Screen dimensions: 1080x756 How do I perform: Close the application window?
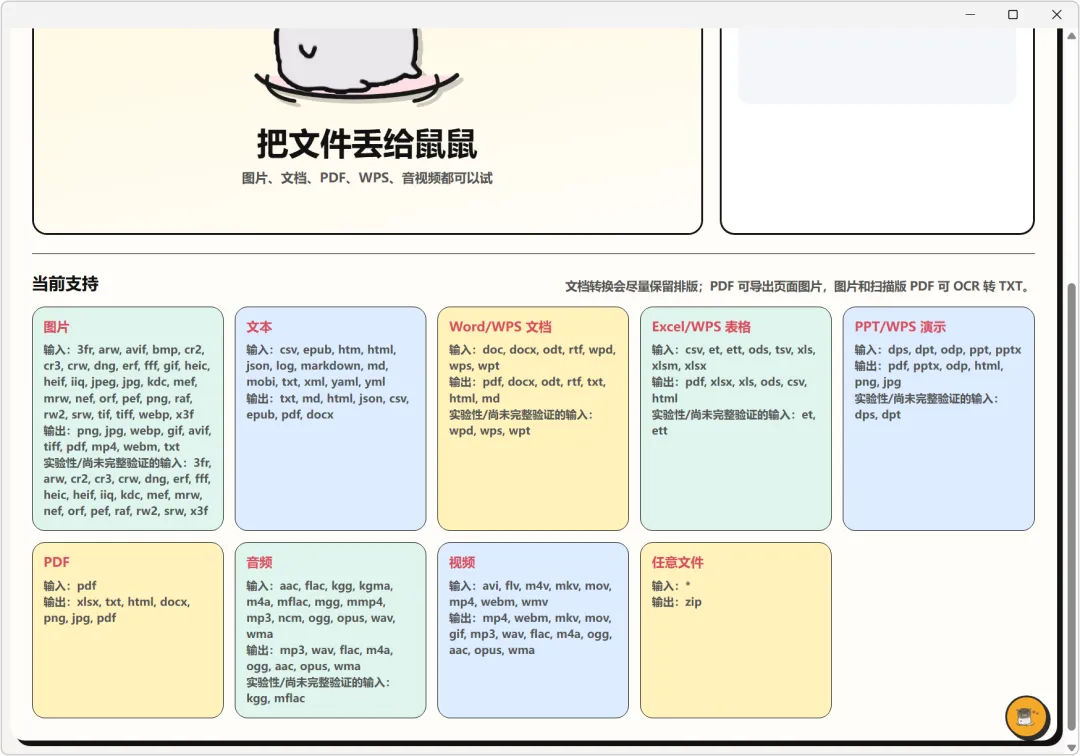[x=1057, y=14]
